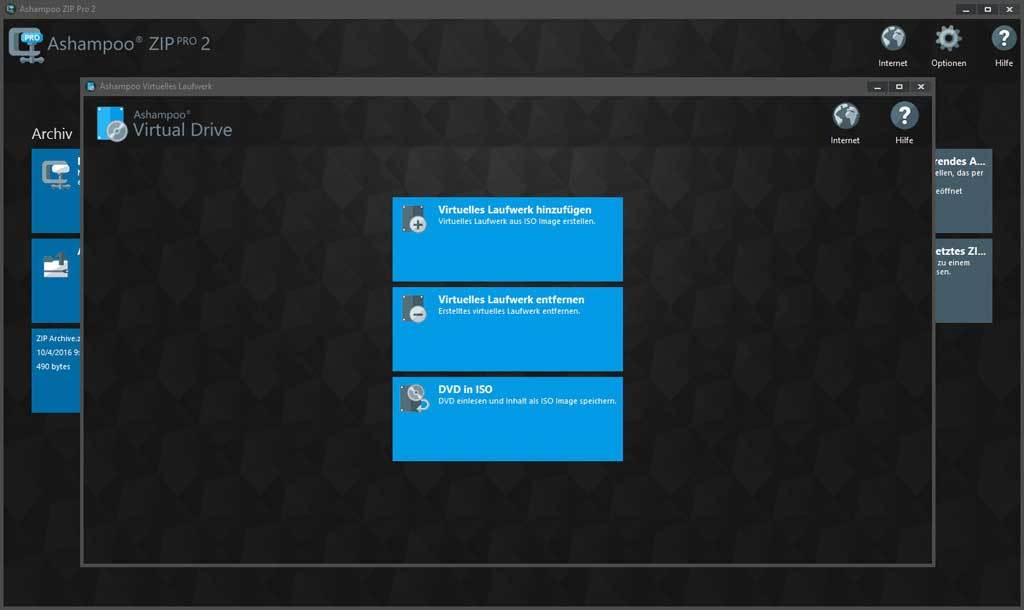Click 'Erstelltes virtuelles Laufwerk entfernen.' description
Image resolution: width=1024 pixels, height=610 pixels.
[509, 311]
